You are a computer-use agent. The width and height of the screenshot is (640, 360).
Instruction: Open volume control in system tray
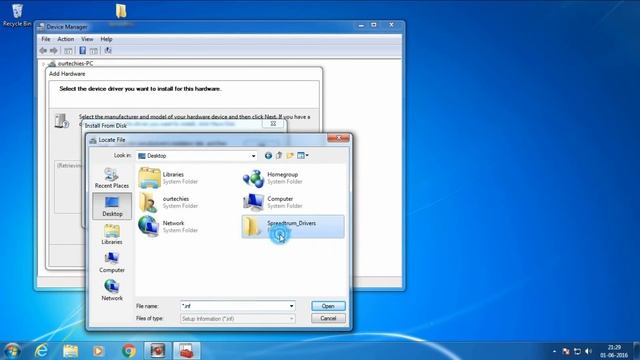(588, 351)
